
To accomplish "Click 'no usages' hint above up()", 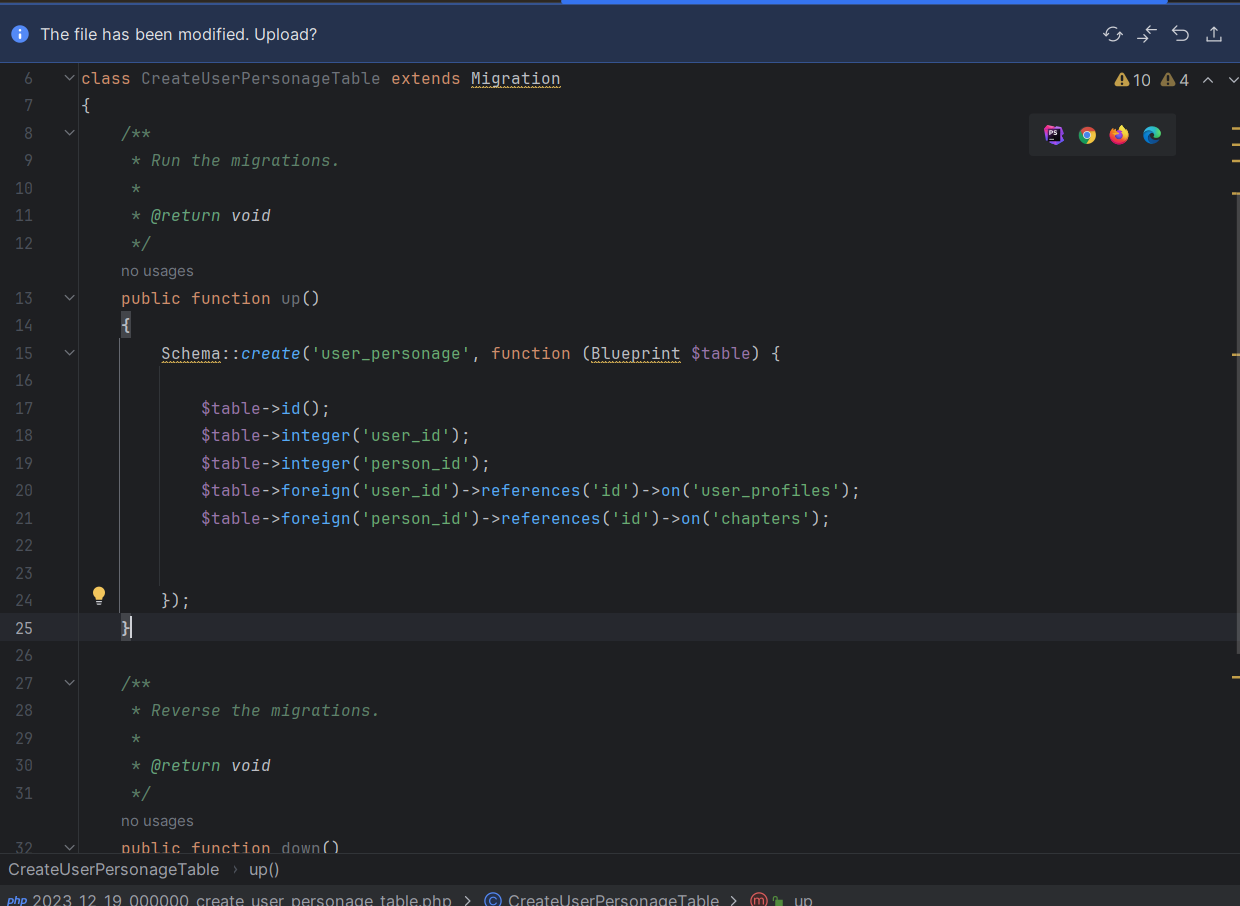I will pyautogui.click(x=157, y=271).
